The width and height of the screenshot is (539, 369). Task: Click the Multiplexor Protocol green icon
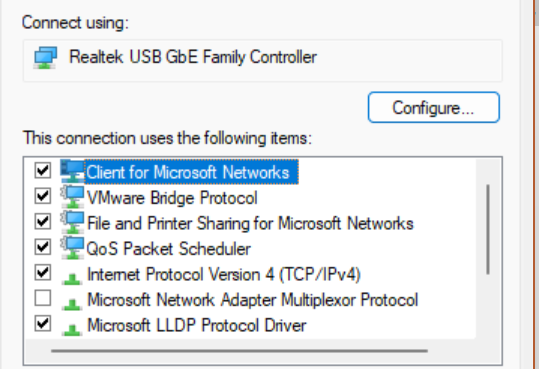click(72, 304)
